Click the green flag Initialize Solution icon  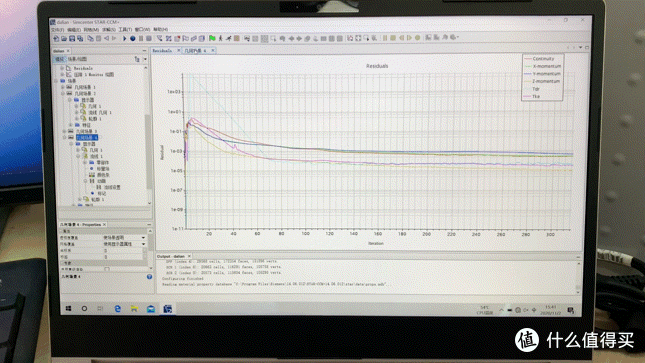click(212, 38)
